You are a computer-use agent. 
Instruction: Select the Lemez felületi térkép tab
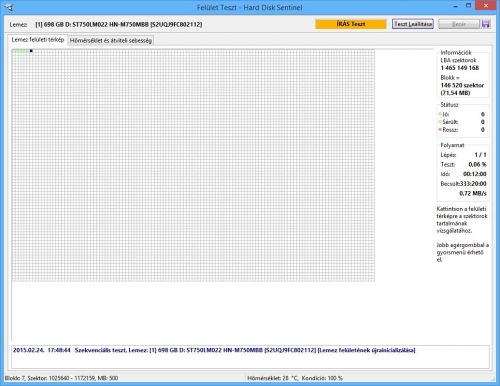click(x=38, y=40)
